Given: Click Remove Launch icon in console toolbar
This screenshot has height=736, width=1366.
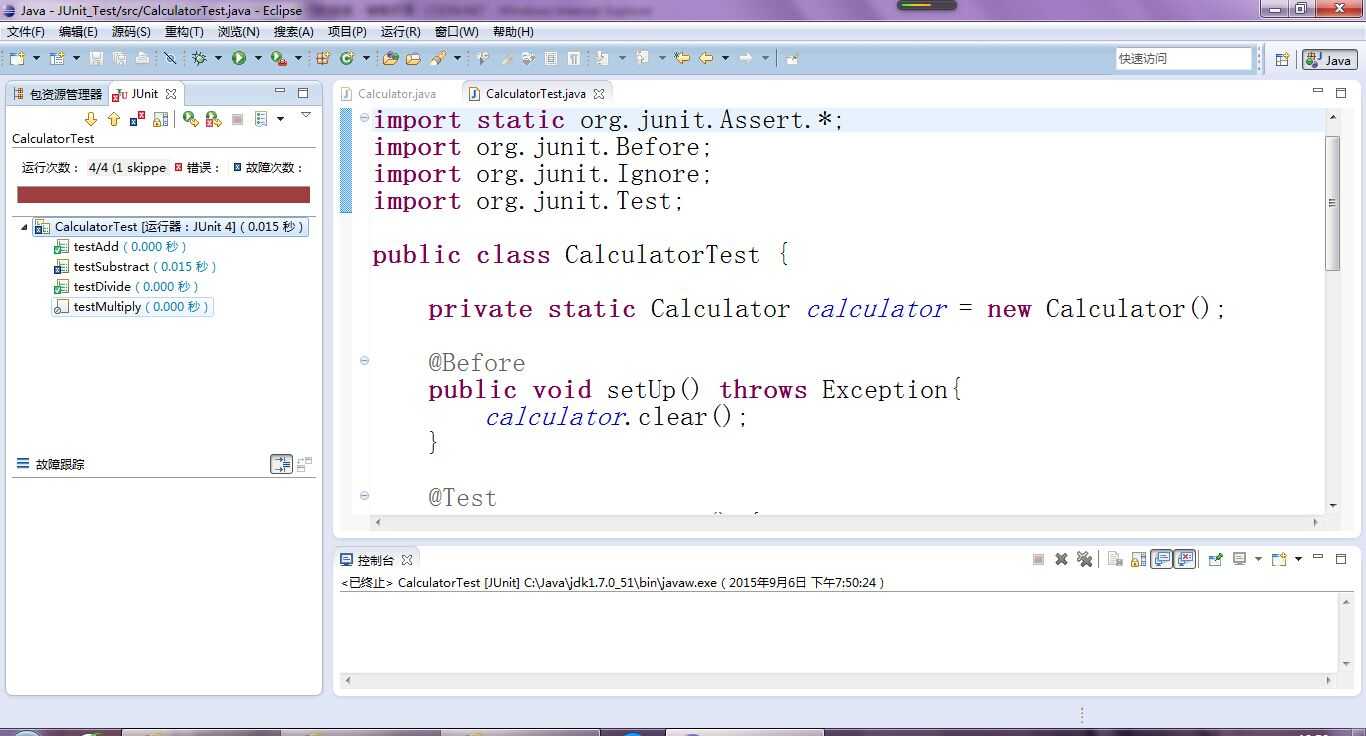Looking at the screenshot, I should [1062, 559].
